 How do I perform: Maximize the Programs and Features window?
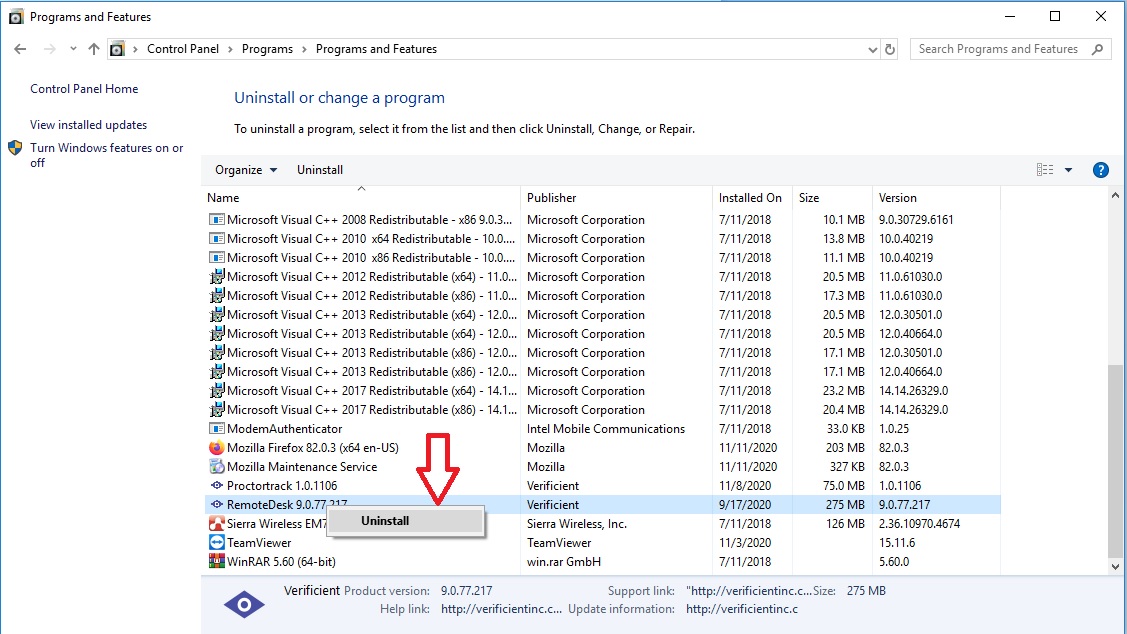pos(1054,17)
